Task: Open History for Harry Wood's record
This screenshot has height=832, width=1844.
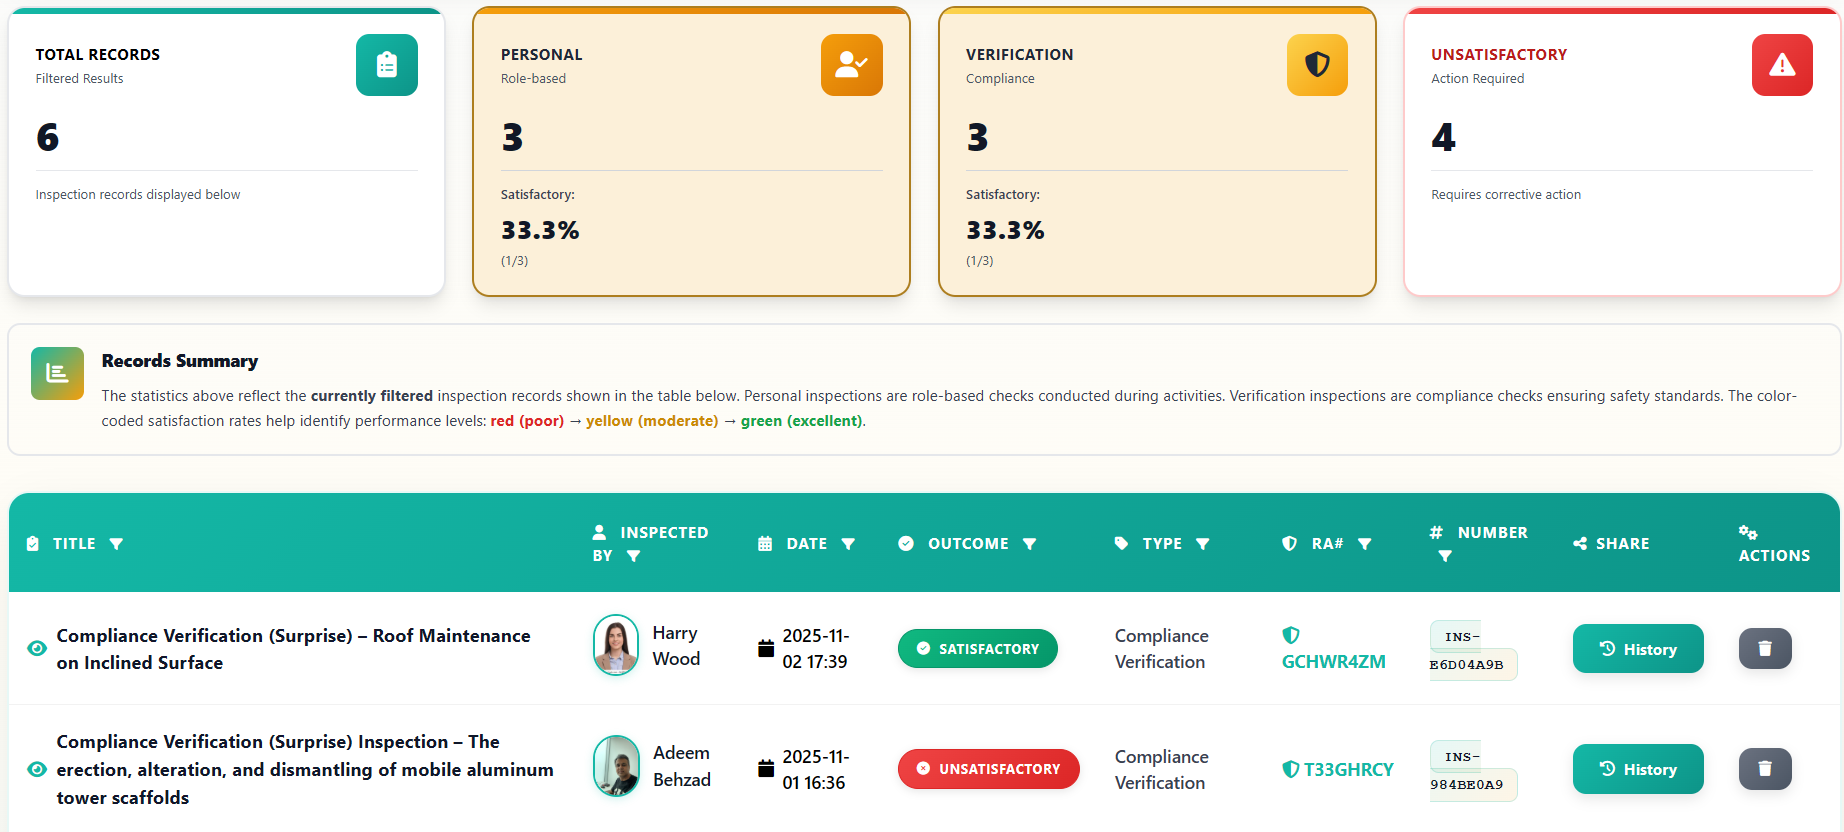Action: [1638, 649]
